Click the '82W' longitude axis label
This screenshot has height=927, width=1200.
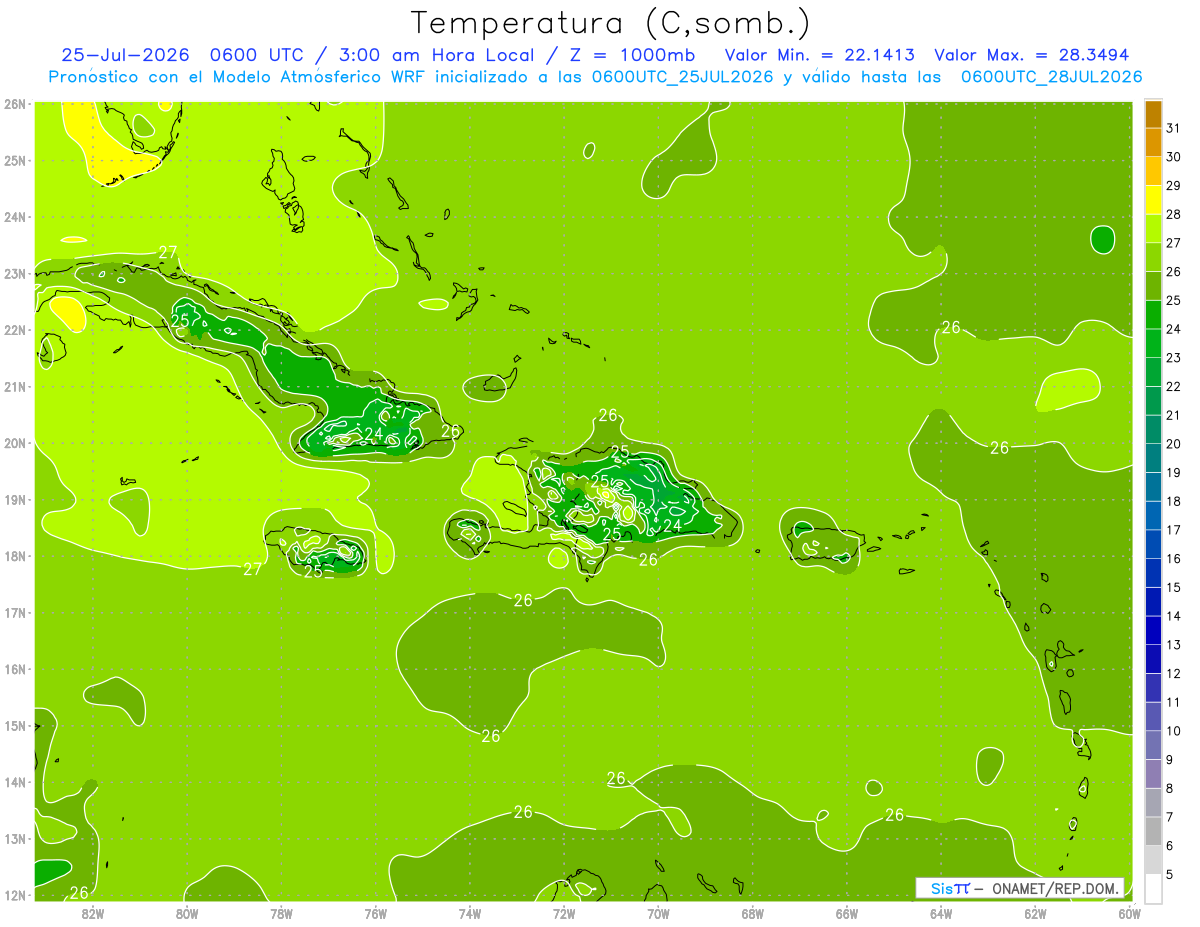(92, 912)
